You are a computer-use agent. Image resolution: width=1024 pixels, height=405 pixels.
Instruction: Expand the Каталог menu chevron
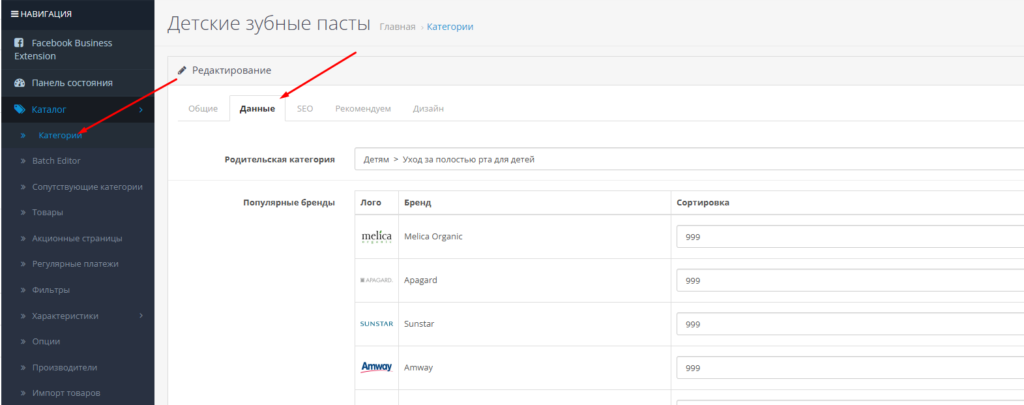point(141,109)
